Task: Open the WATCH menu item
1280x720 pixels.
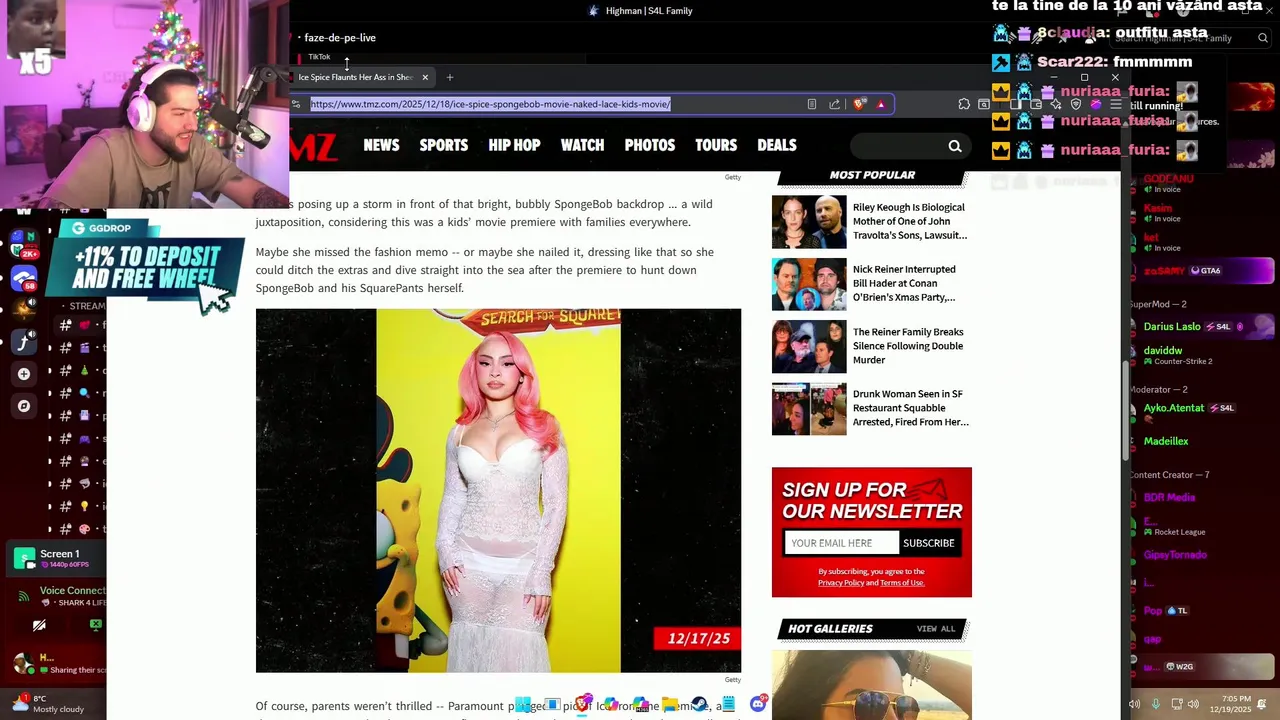Action: 582,145
